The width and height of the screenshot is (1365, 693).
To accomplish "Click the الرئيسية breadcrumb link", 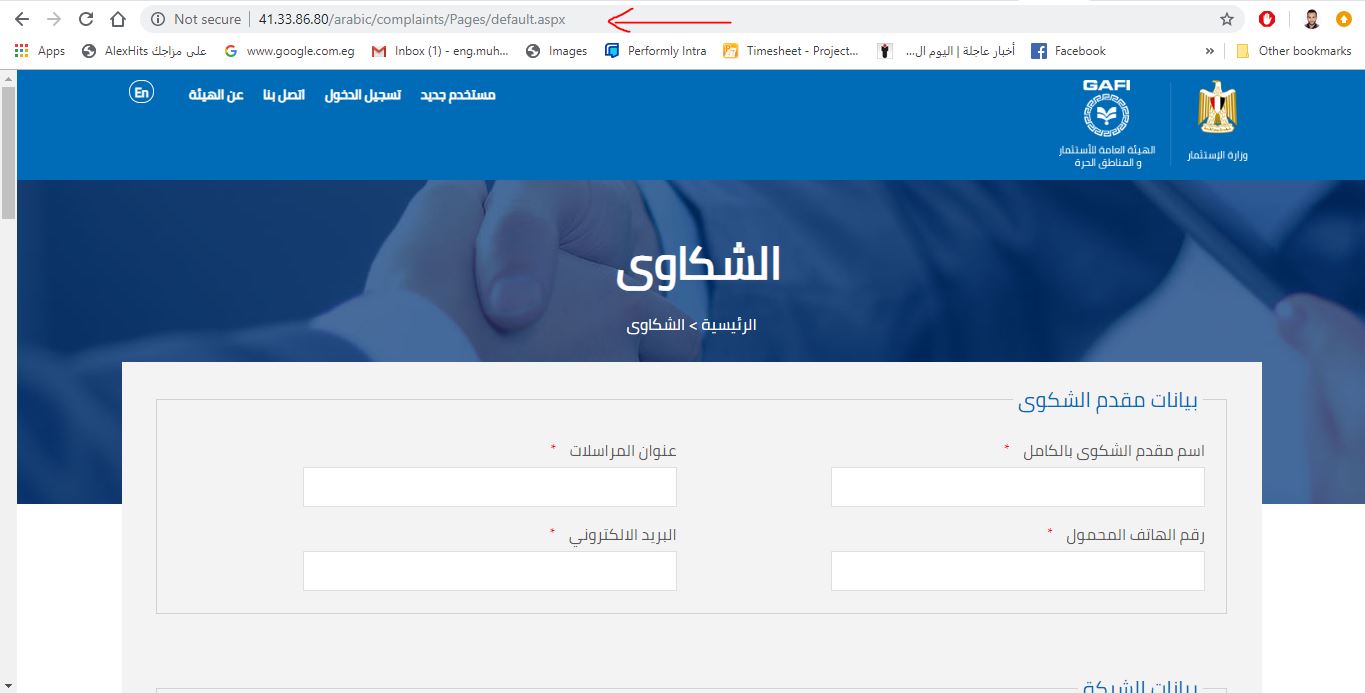I will (729, 325).
